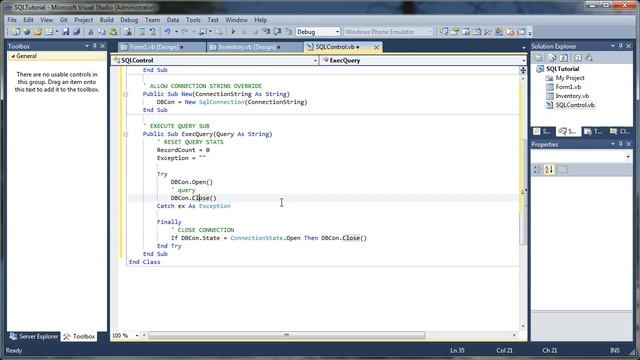Image resolution: width=640 pixels, height=360 pixels.
Task: Select Form1.vb in Solution Explorer
Action: (x=568, y=87)
